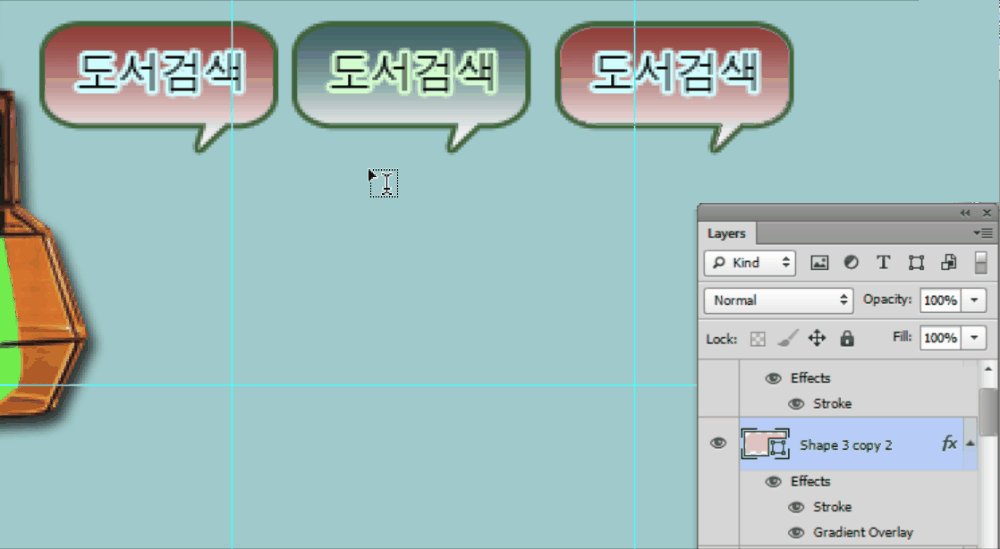This screenshot has height=549, width=1000.
Task: Hide the upper layer's Stroke effect
Action: pos(796,404)
